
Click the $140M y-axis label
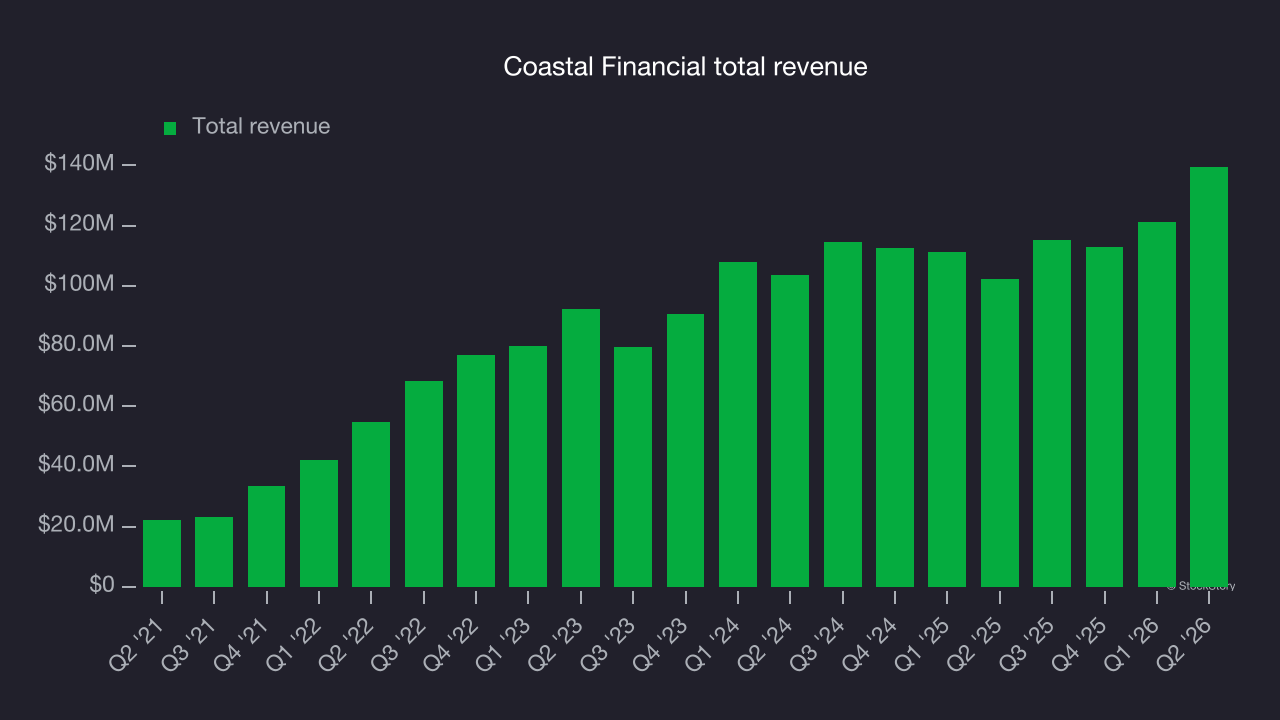pos(79,163)
